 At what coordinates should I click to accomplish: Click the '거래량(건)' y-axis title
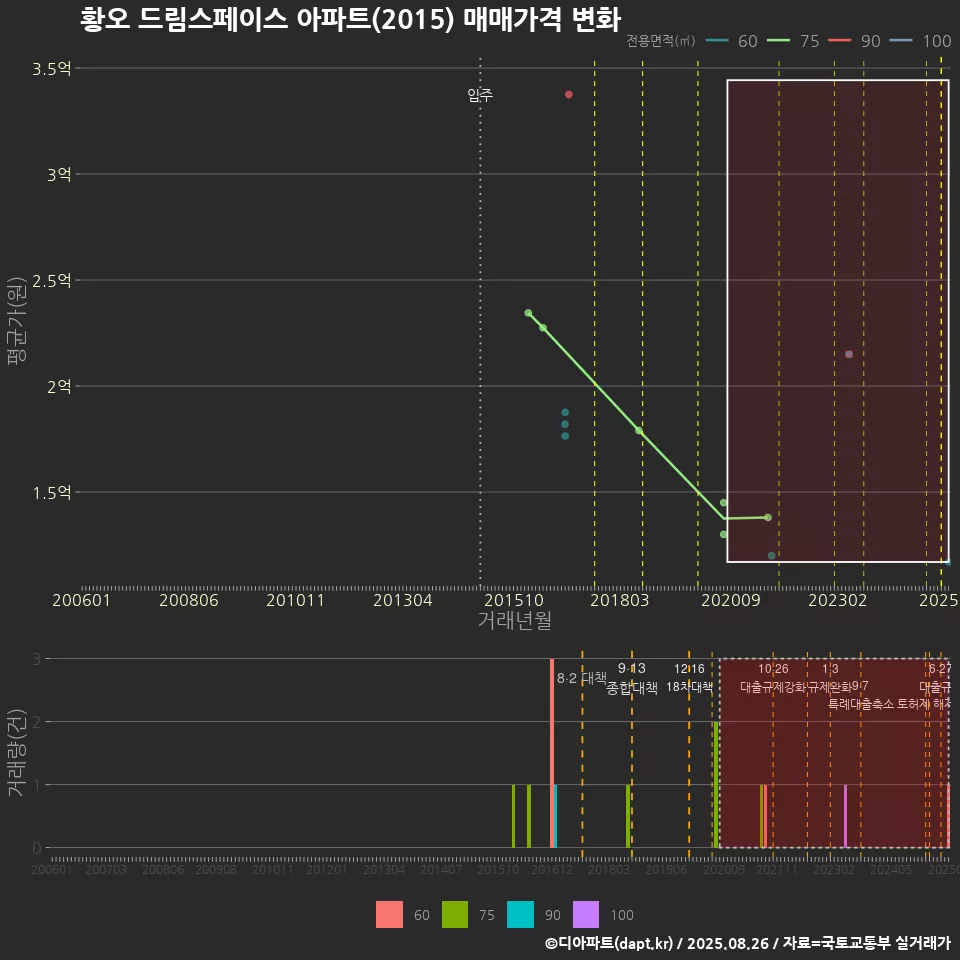click(15, 753)
